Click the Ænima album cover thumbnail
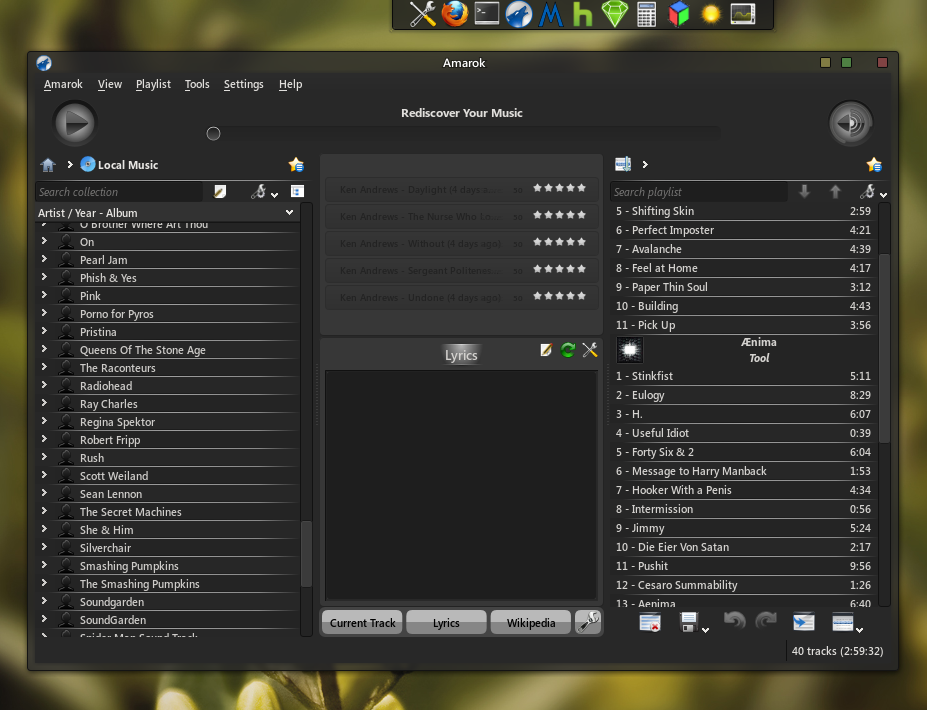927x710 pixels. [630, 350]
